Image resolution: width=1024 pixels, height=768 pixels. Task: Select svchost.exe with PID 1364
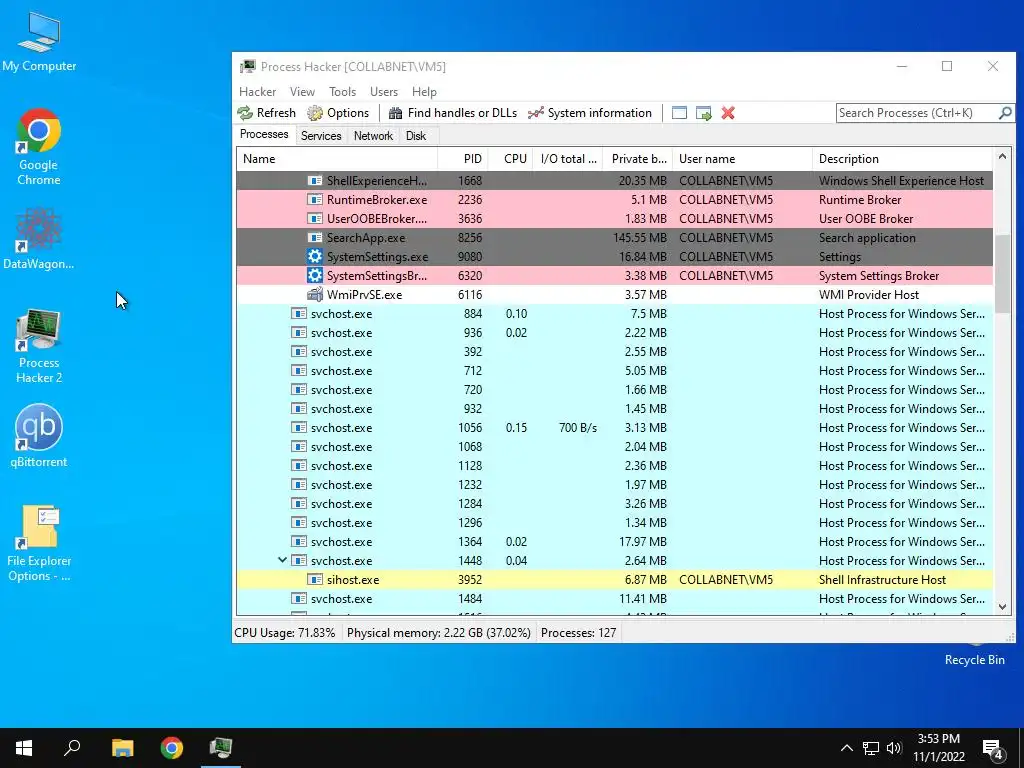pyautogui.click(x=615, y=542)
